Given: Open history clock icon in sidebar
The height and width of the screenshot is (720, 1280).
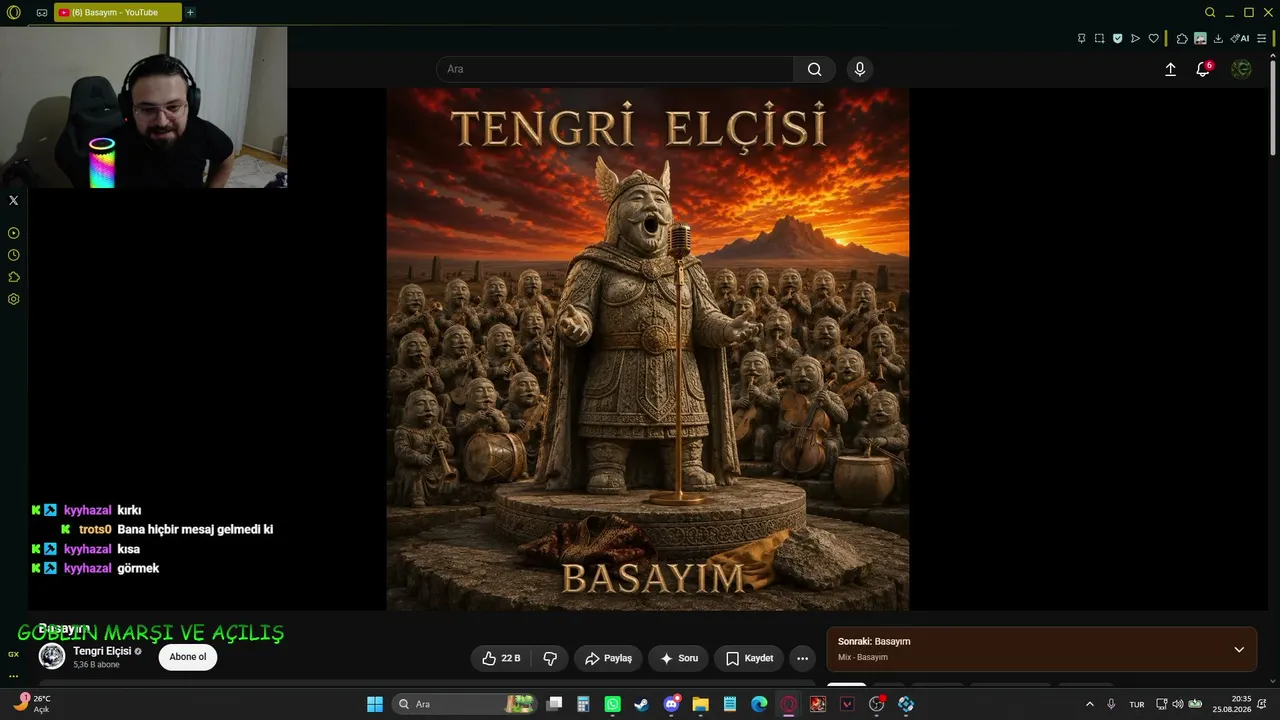Looking at the screenshot, I should click(14, 255).
